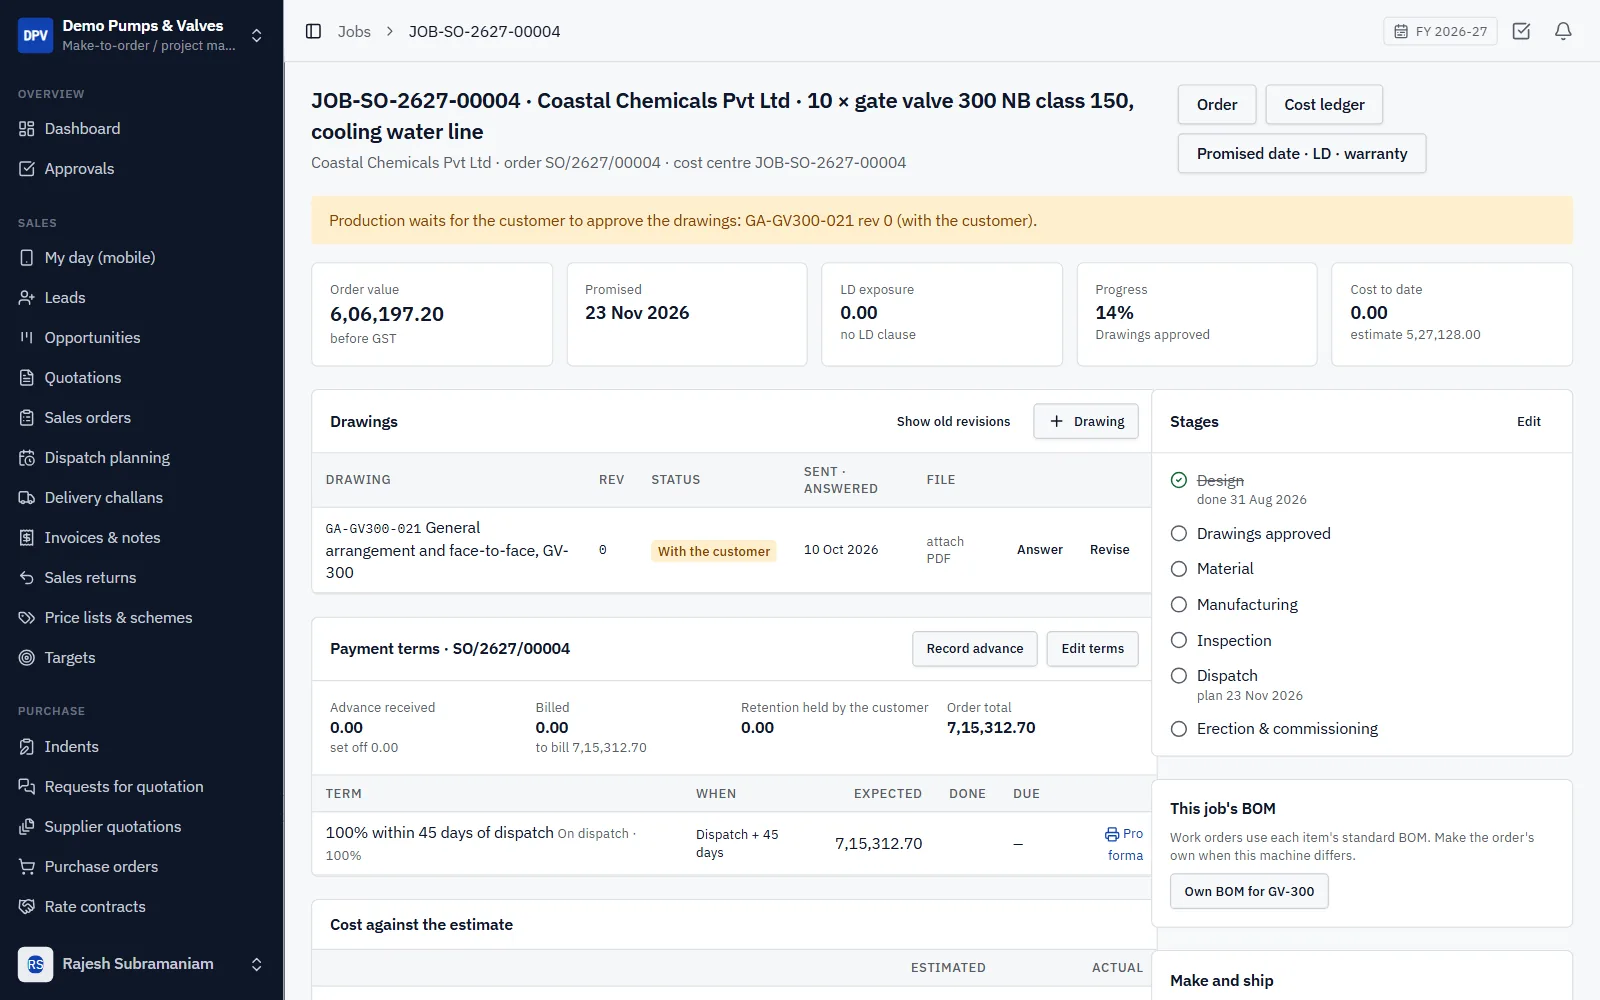Click the Order value 6,06,197.20 card
The height and width of the screenshot is (1000, 1600).
click(432, 314)
